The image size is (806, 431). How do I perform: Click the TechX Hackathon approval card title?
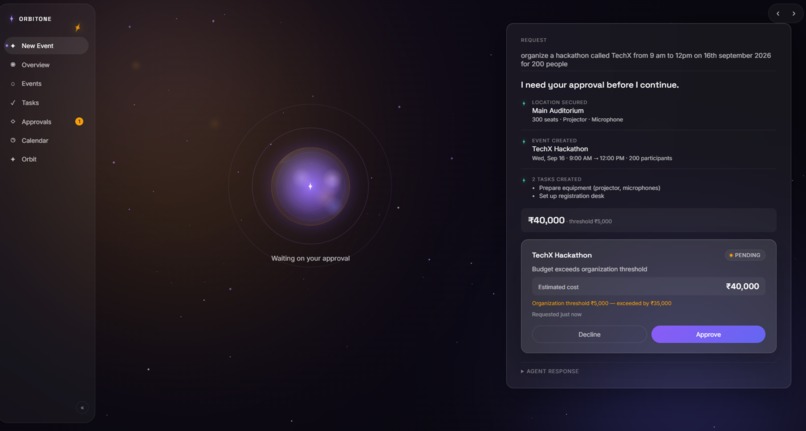click(561, 255)
